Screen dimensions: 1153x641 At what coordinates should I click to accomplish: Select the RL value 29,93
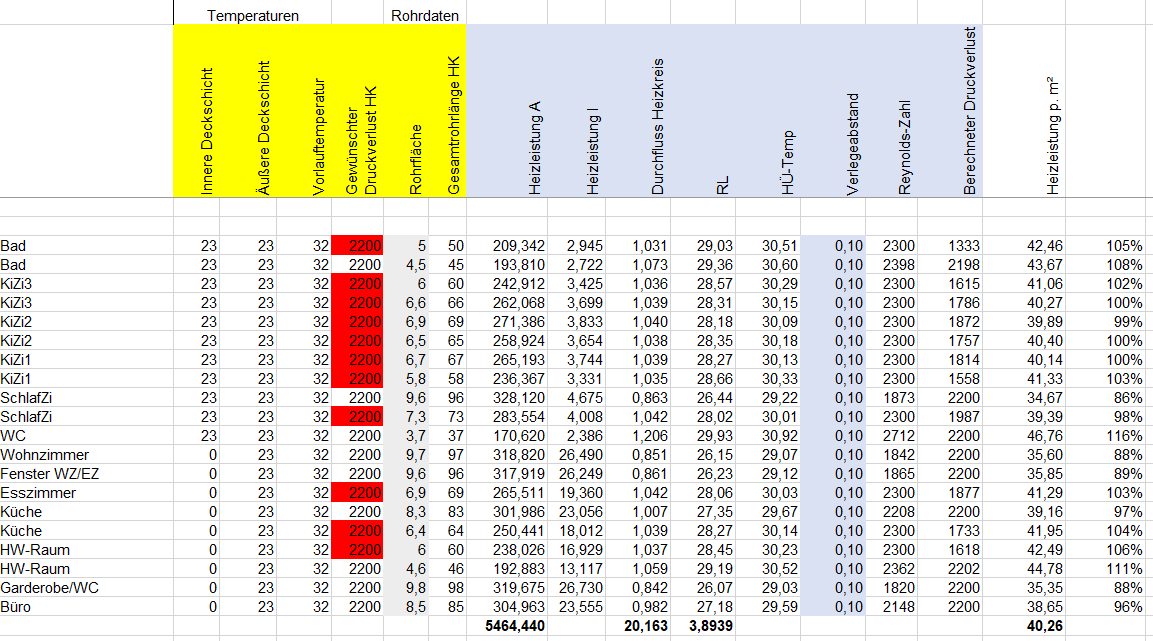[x=715, y=436]
